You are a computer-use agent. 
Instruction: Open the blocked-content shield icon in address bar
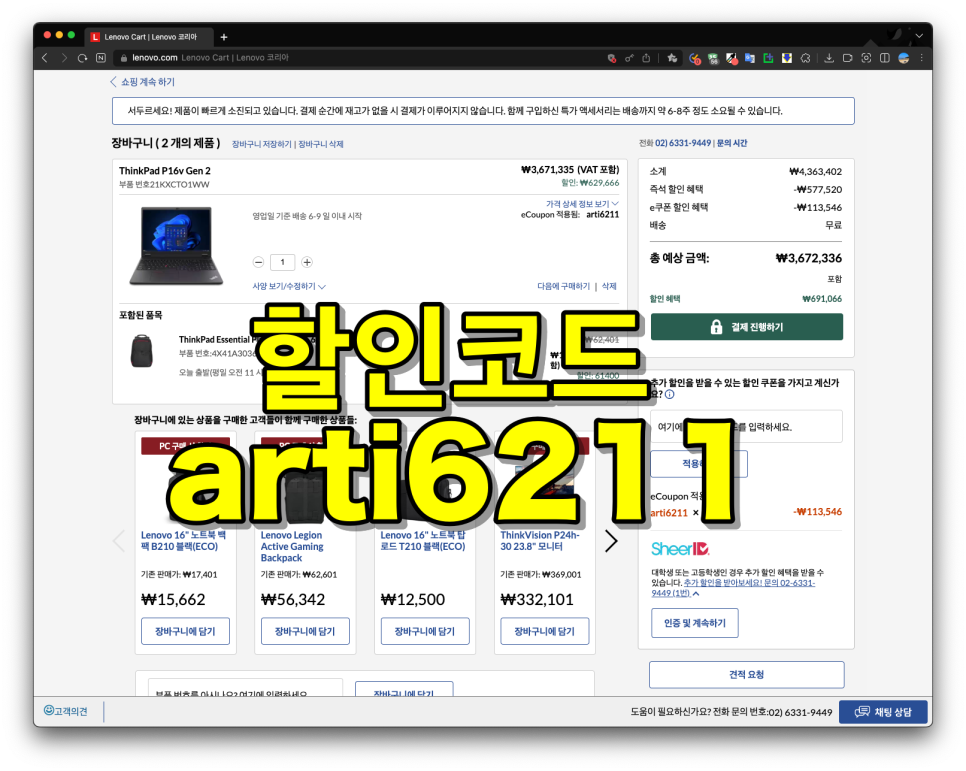coord(612,58)
